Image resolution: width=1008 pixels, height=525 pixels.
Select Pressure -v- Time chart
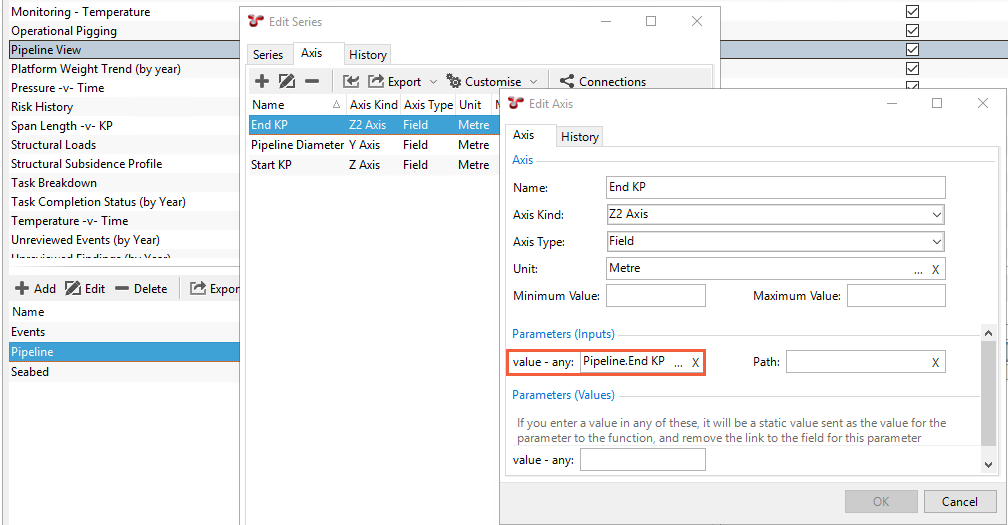[57, 87]
